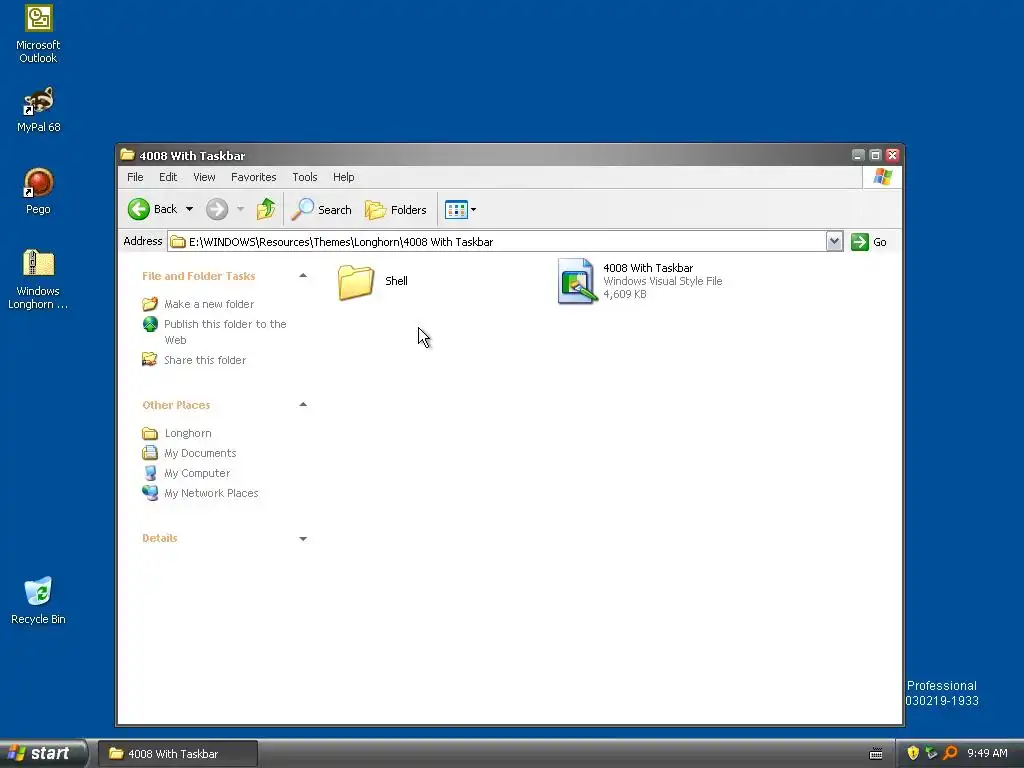Open the Microsoft Outlook desktop icon
Image resolution: width=1024 pixels, height=768 pixels.
pos(38,34)
